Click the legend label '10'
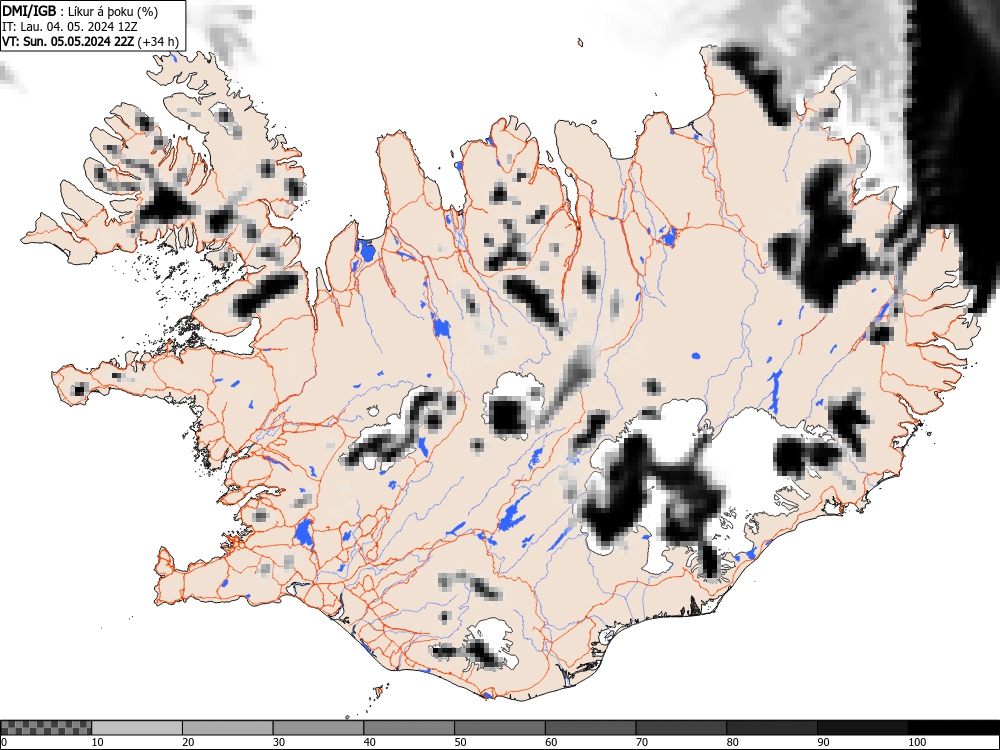The width and height of the screenshot is (1000, 750). [x=98, y=742]
